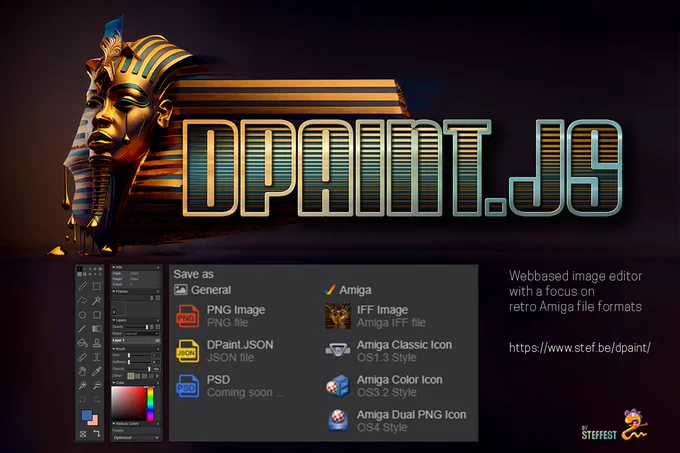Select the Zoom In magnifier
Image resolution: width=680 pixels, height=453 pixels.
pos(82,386)
